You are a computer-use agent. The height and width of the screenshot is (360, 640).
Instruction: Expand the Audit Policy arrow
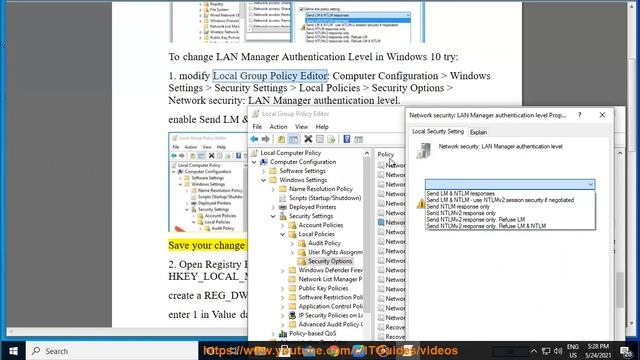click(292, 243)
